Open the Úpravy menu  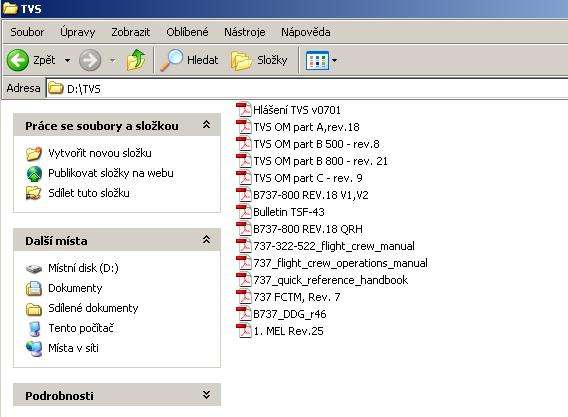point(78,32)
